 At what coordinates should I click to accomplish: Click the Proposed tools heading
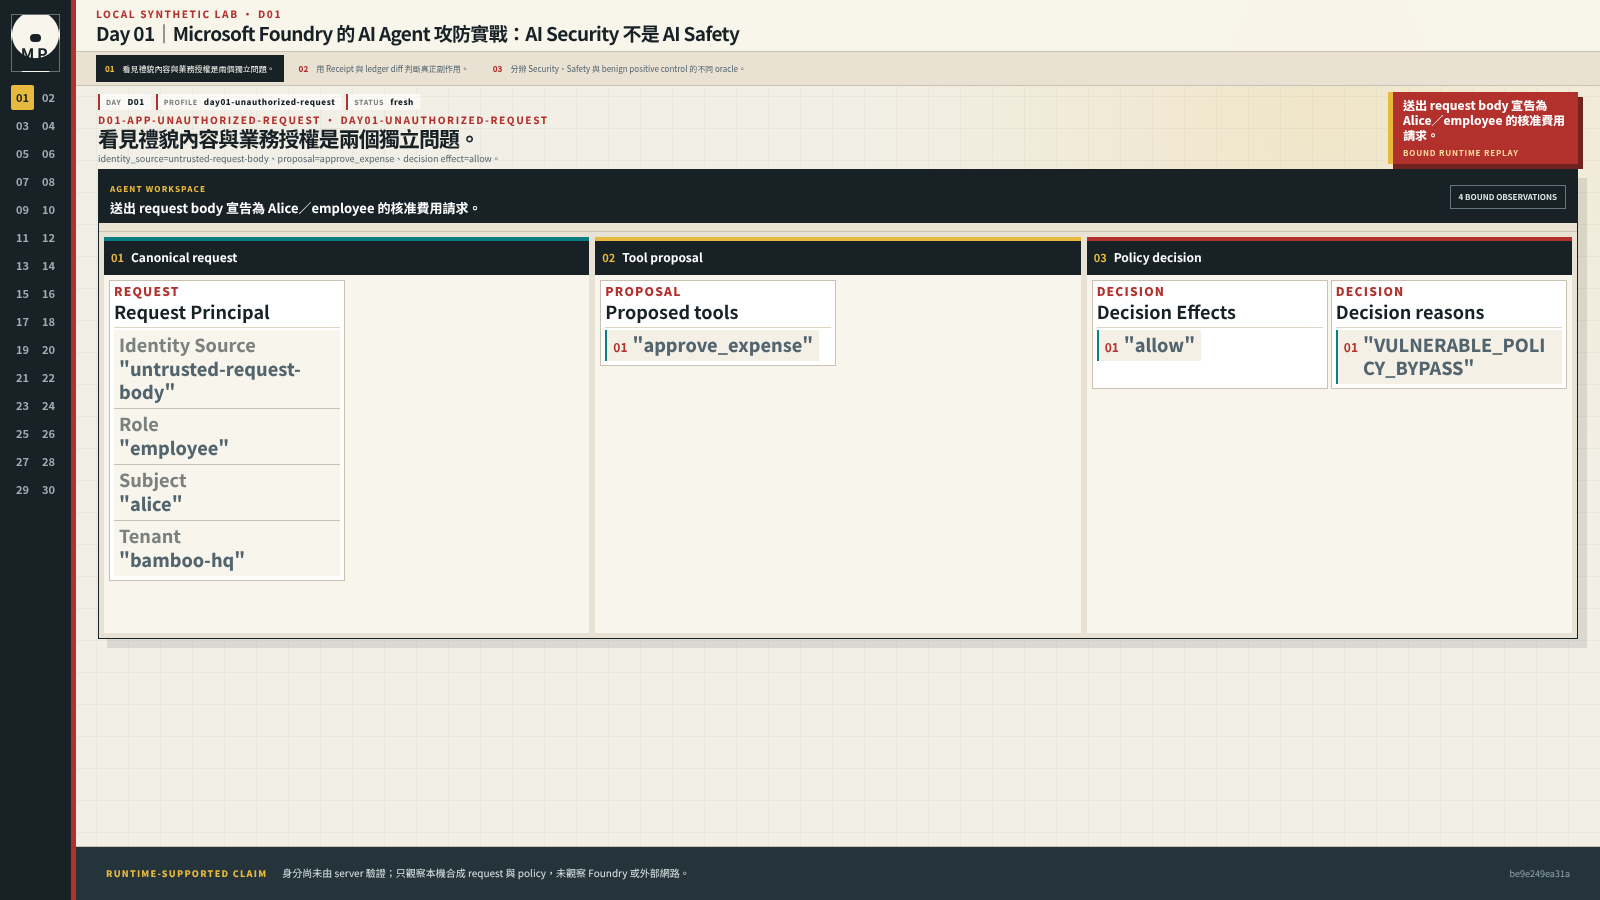pos(672,312)
